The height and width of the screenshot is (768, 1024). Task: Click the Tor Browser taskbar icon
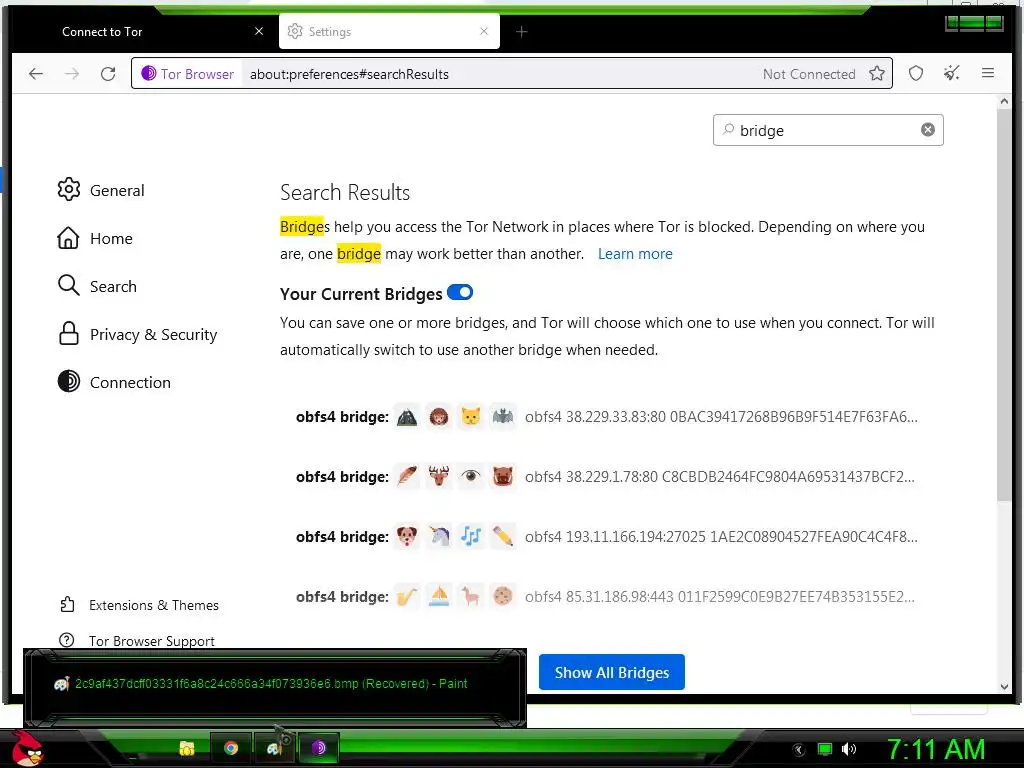(x=319, y=748)
